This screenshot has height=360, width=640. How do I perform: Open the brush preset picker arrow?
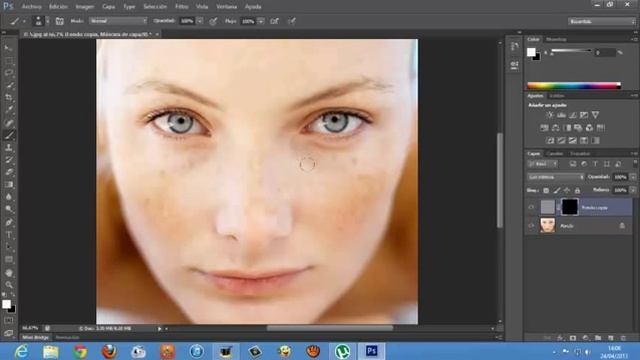tap(47, 21)
